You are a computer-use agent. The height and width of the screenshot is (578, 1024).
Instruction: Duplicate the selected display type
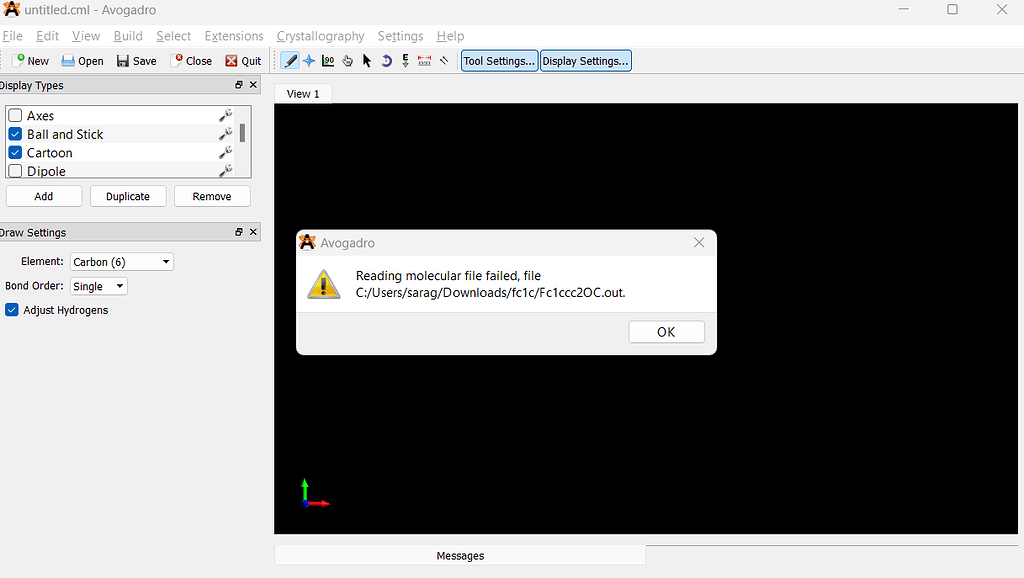pos(128,196)
